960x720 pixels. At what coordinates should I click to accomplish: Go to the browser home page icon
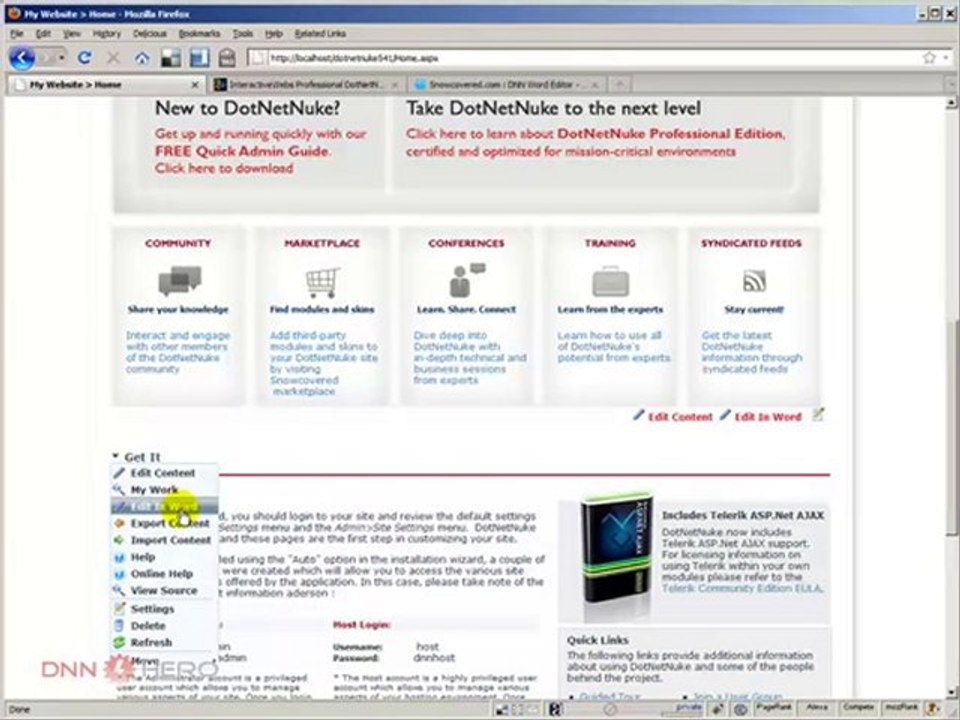(x=142, y=58)
